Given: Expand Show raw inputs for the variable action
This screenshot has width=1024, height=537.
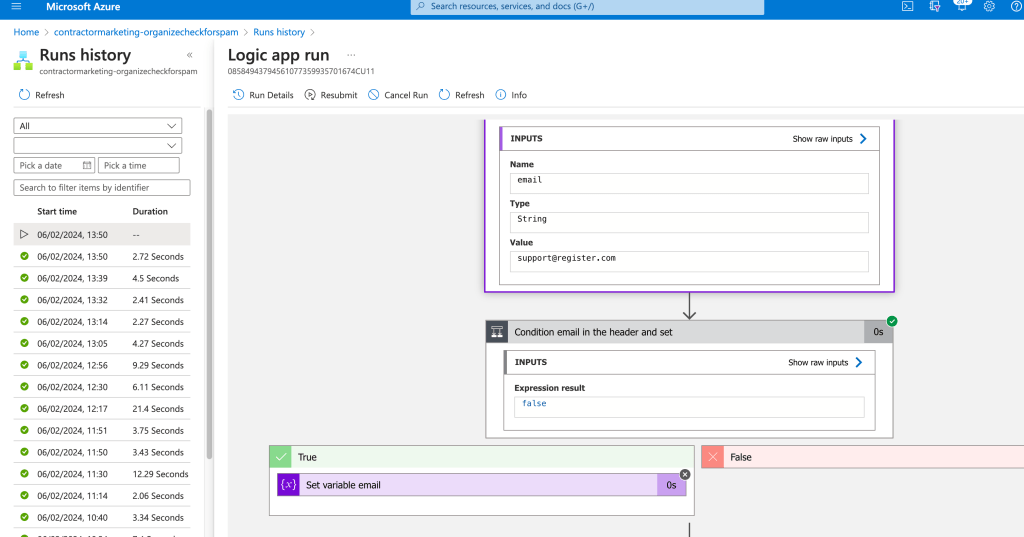Looking at the screenshot, I should click(829, 138).
